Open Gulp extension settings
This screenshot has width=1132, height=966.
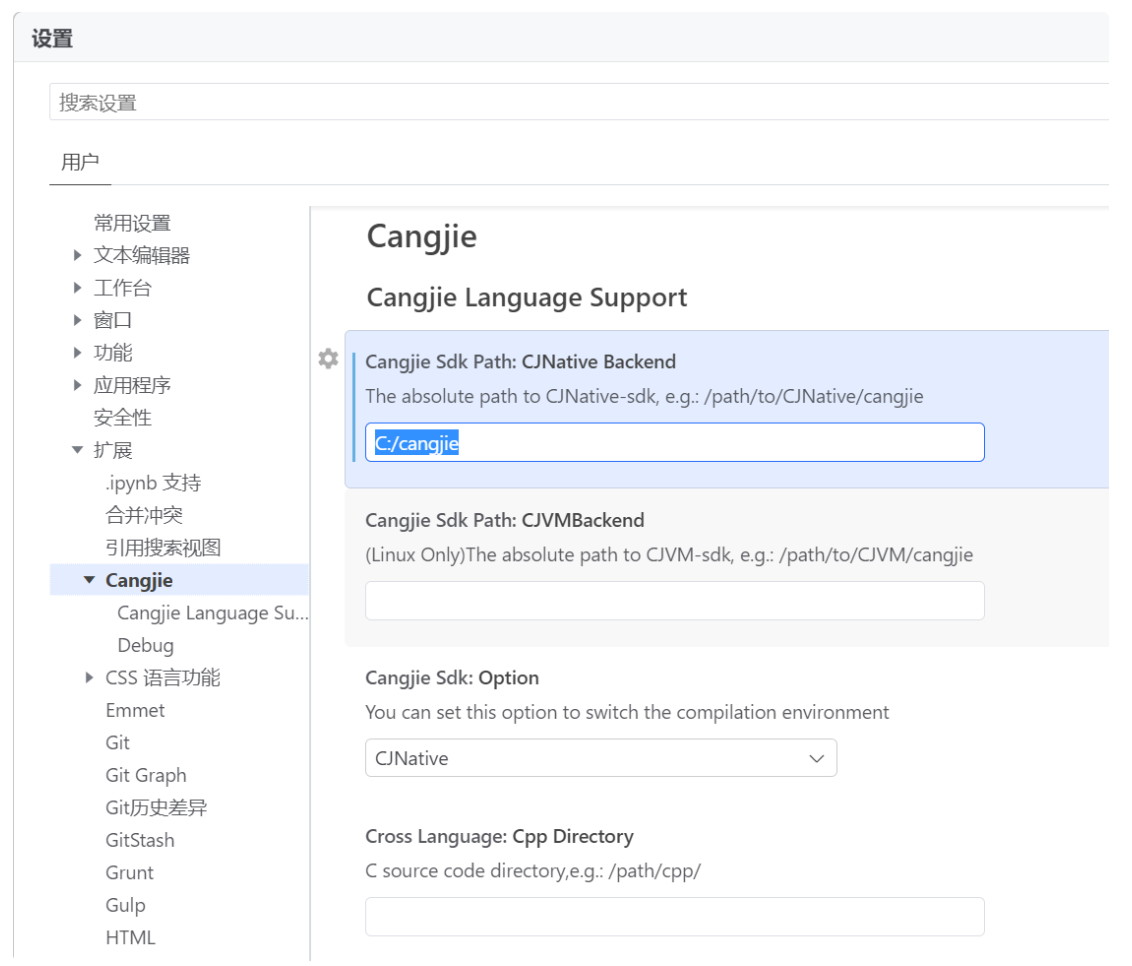coord(126,905)
